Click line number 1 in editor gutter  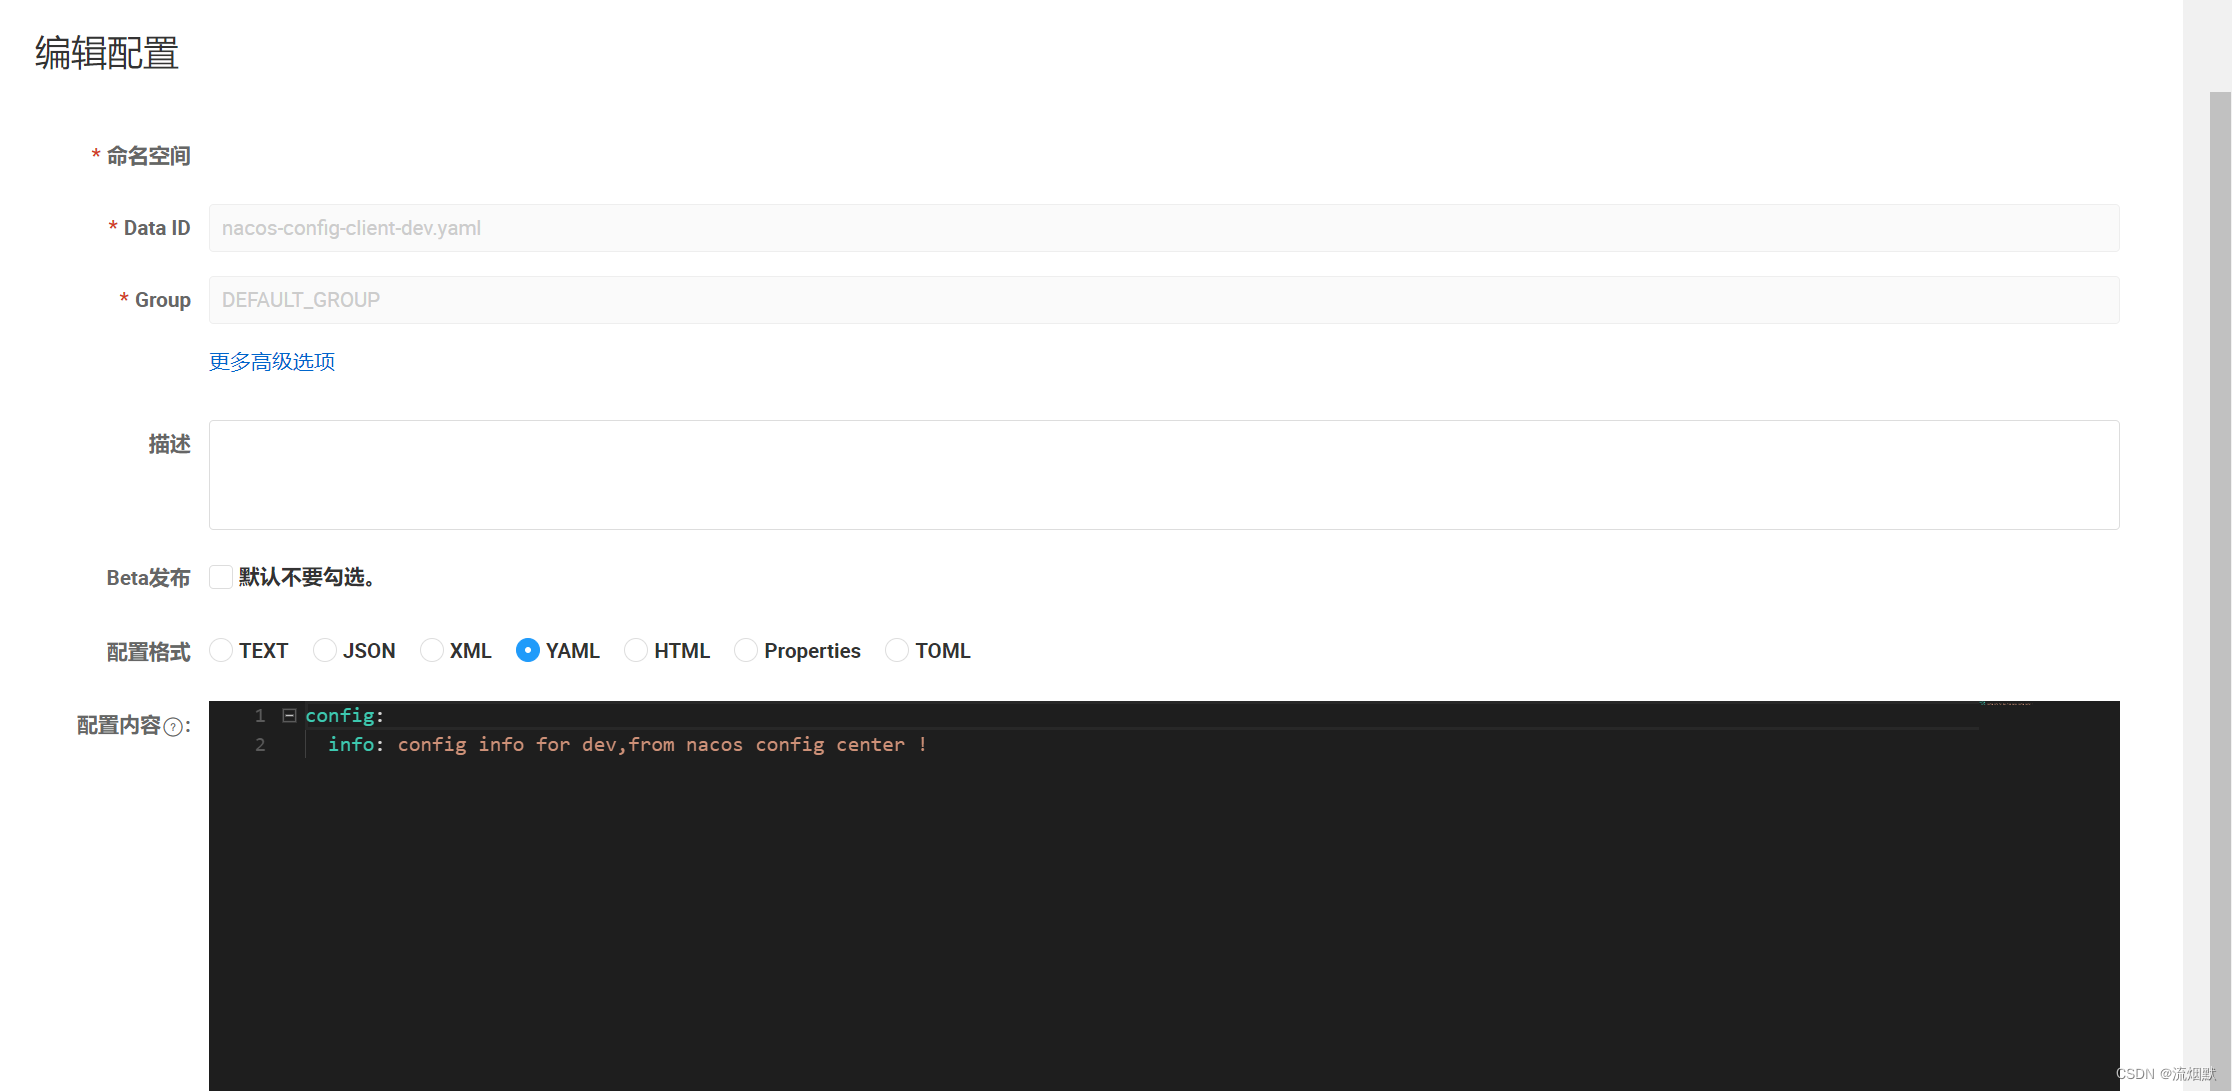click(260, 715)
